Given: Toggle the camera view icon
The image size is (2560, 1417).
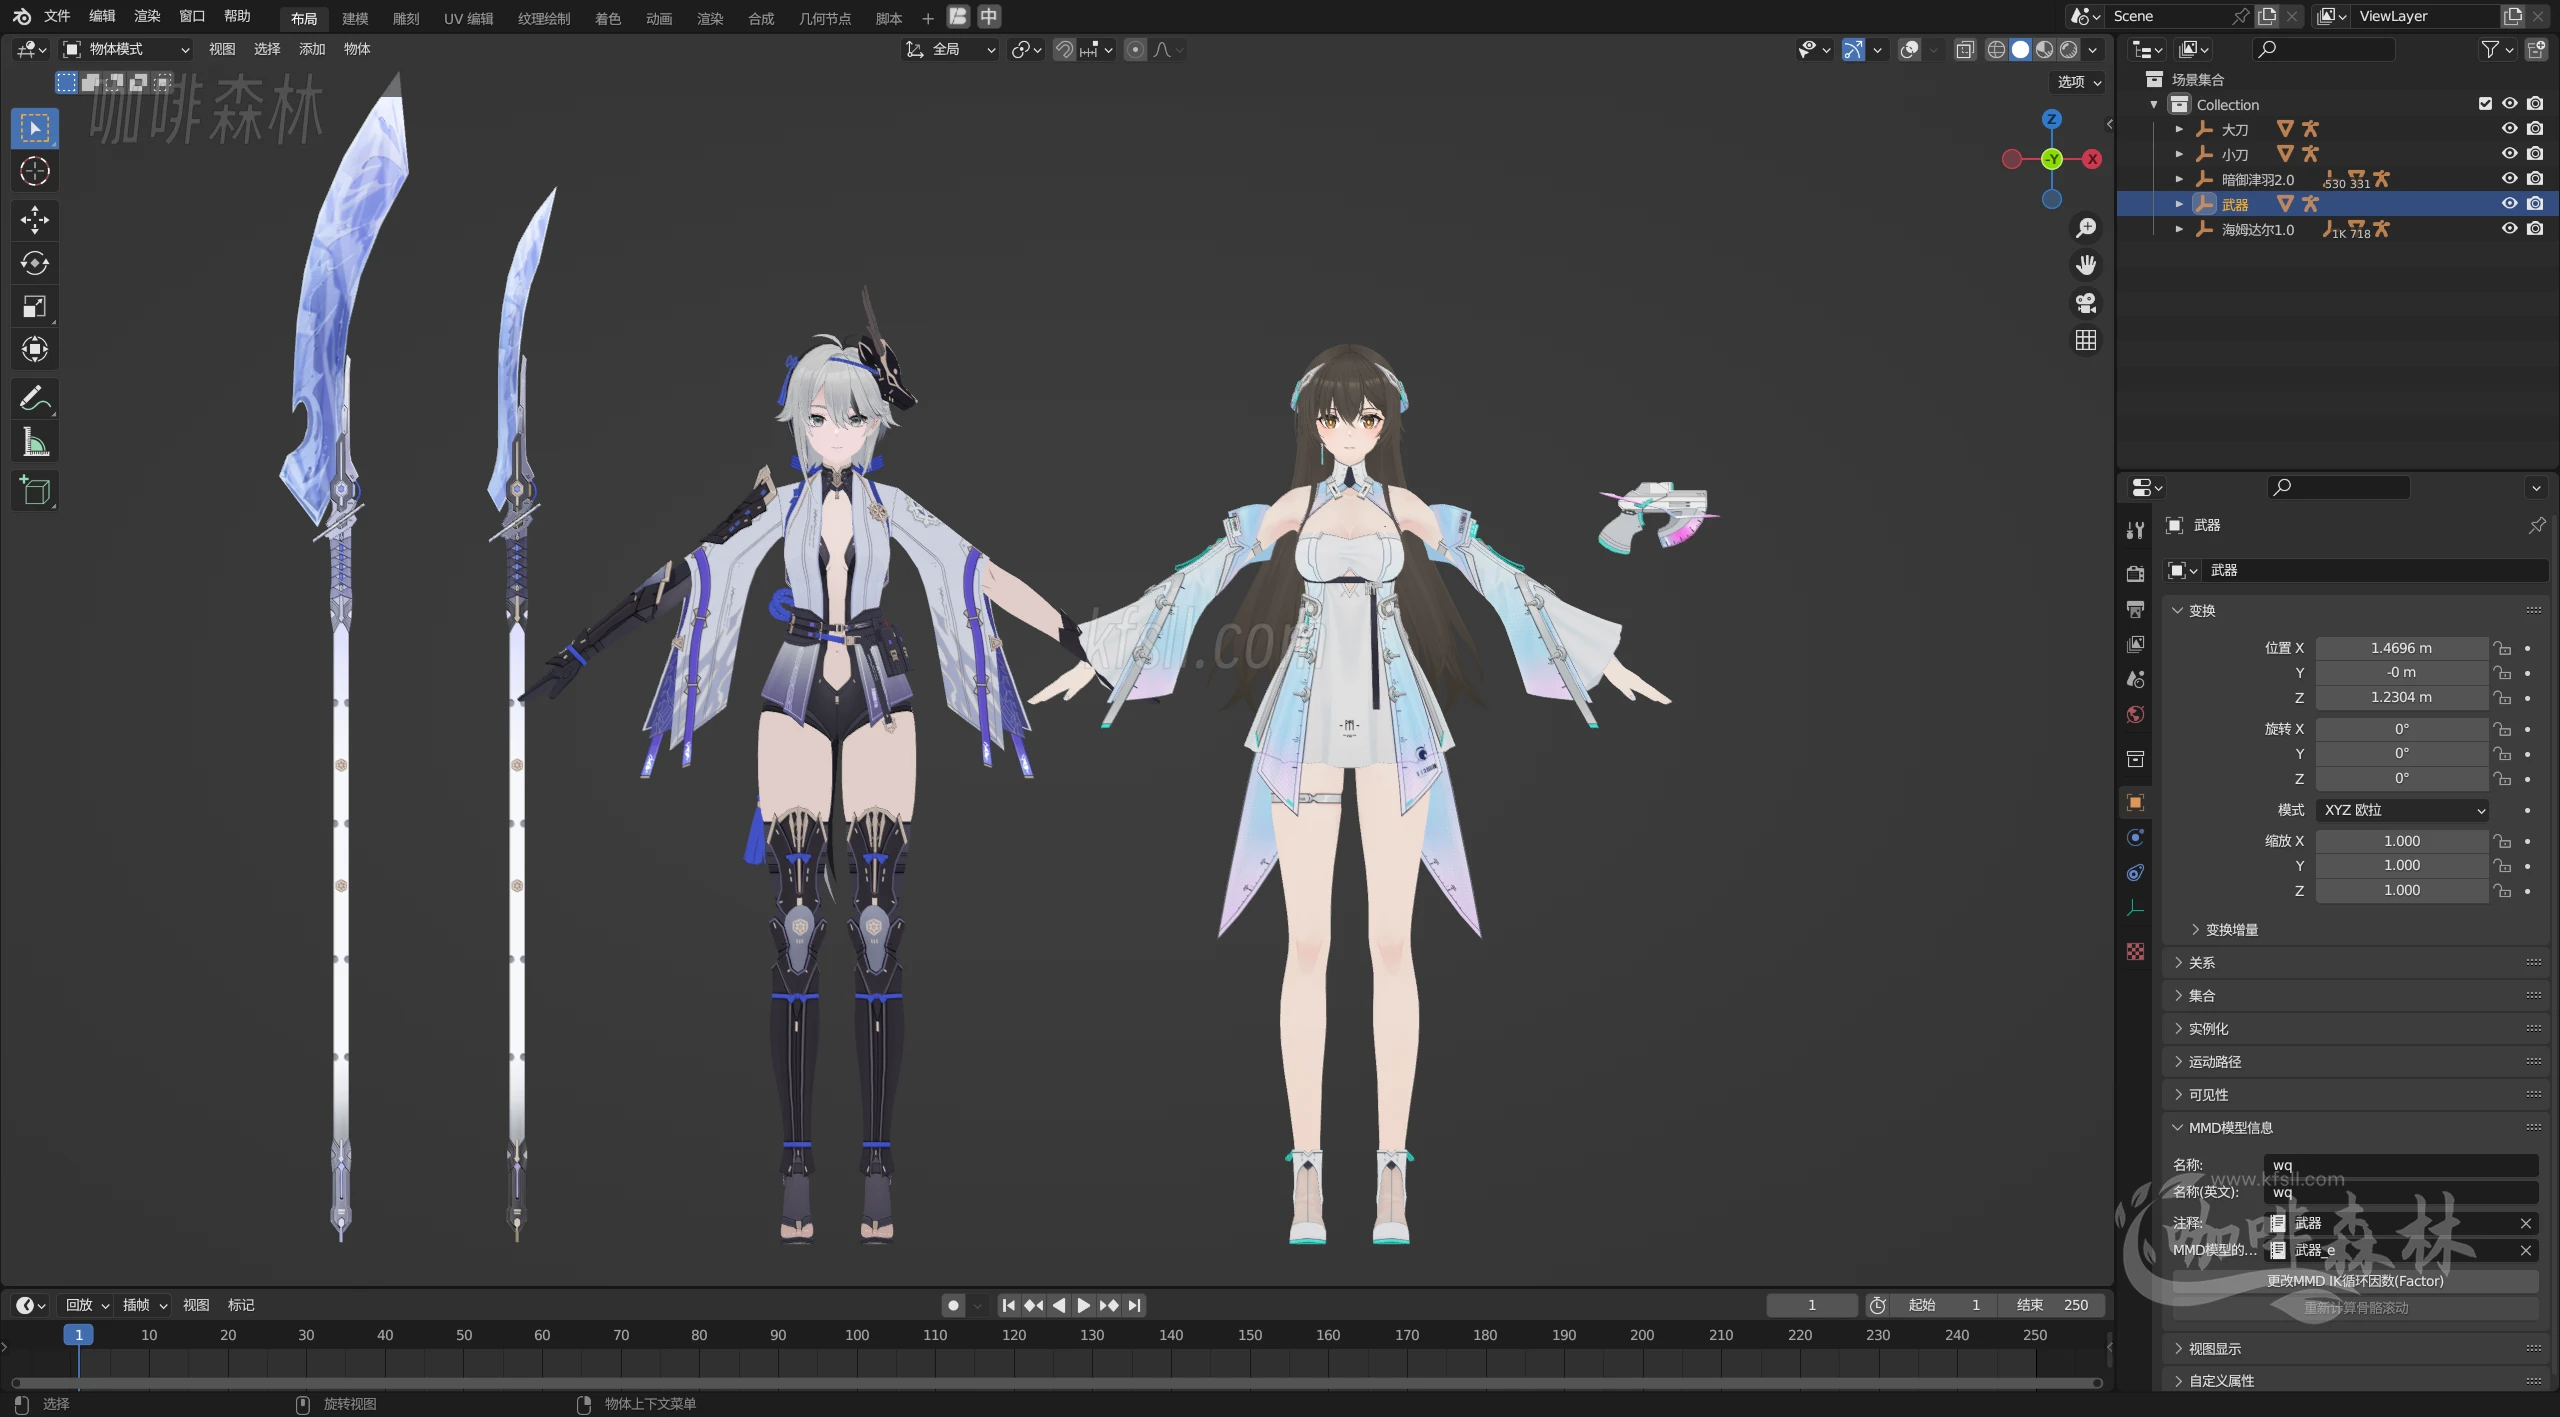Looking at the screenshot, I should [2085, 303].
